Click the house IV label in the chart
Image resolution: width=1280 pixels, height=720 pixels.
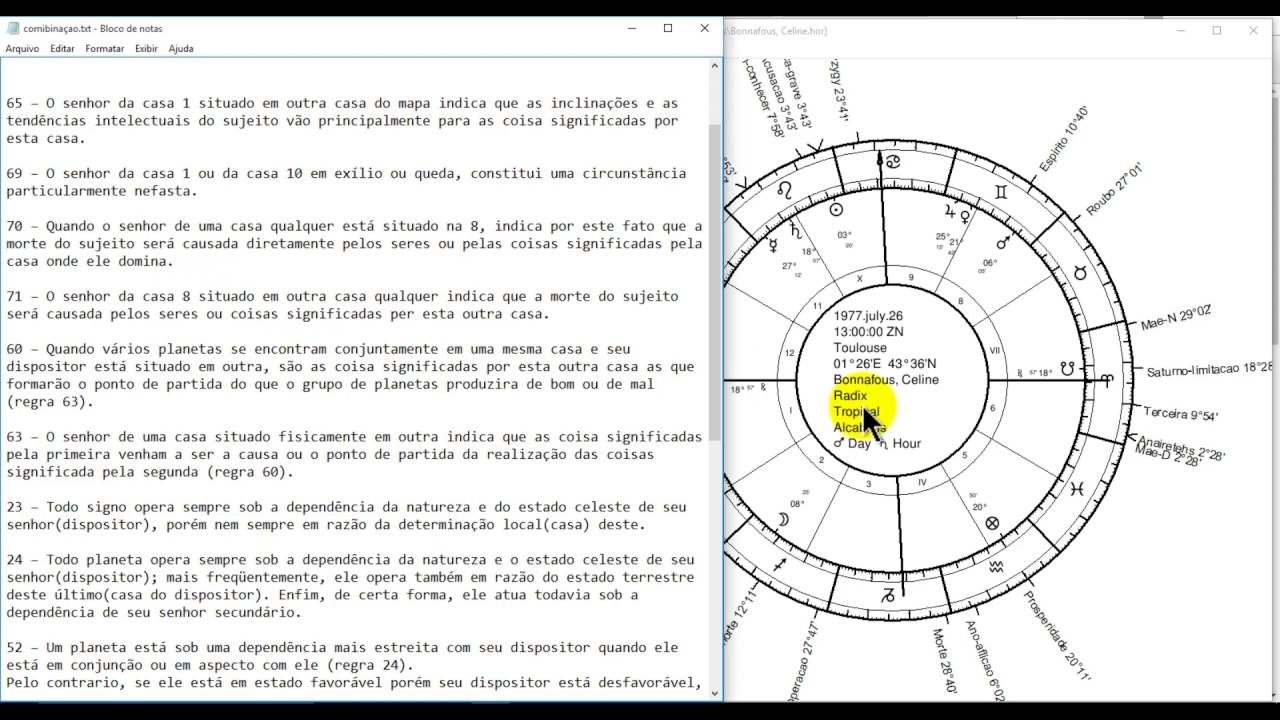[x=922, y=482]
